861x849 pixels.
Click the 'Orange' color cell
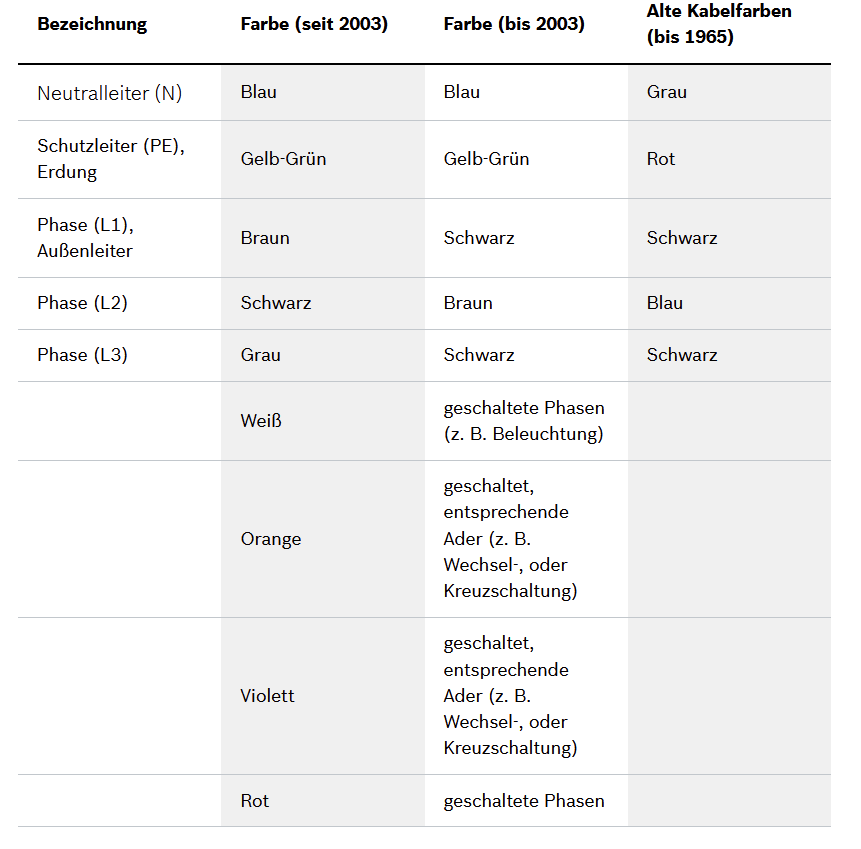pyautogui.click(x=271, y=539)
